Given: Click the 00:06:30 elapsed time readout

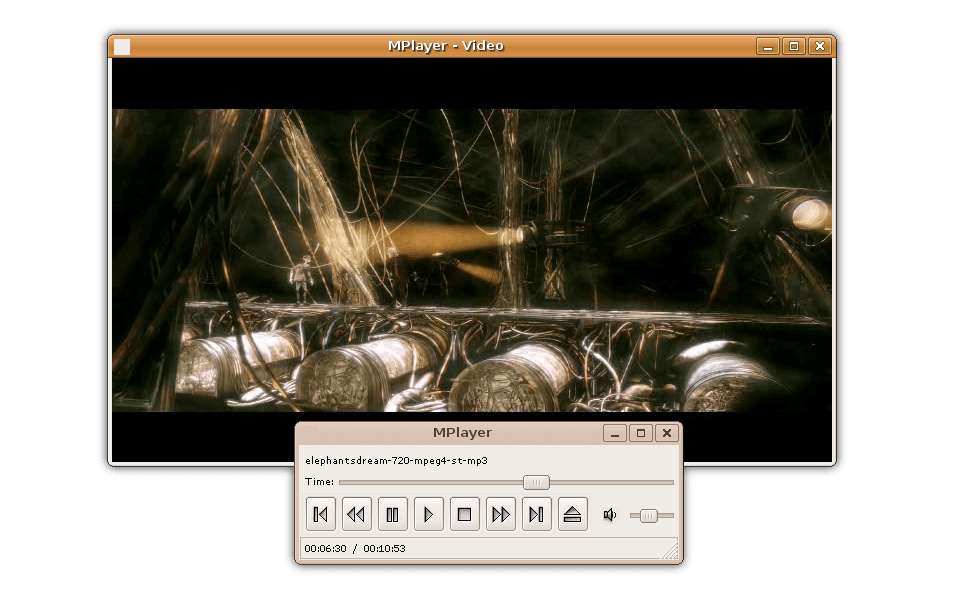Looking at the screenshot, I should (x=325, y=548).
